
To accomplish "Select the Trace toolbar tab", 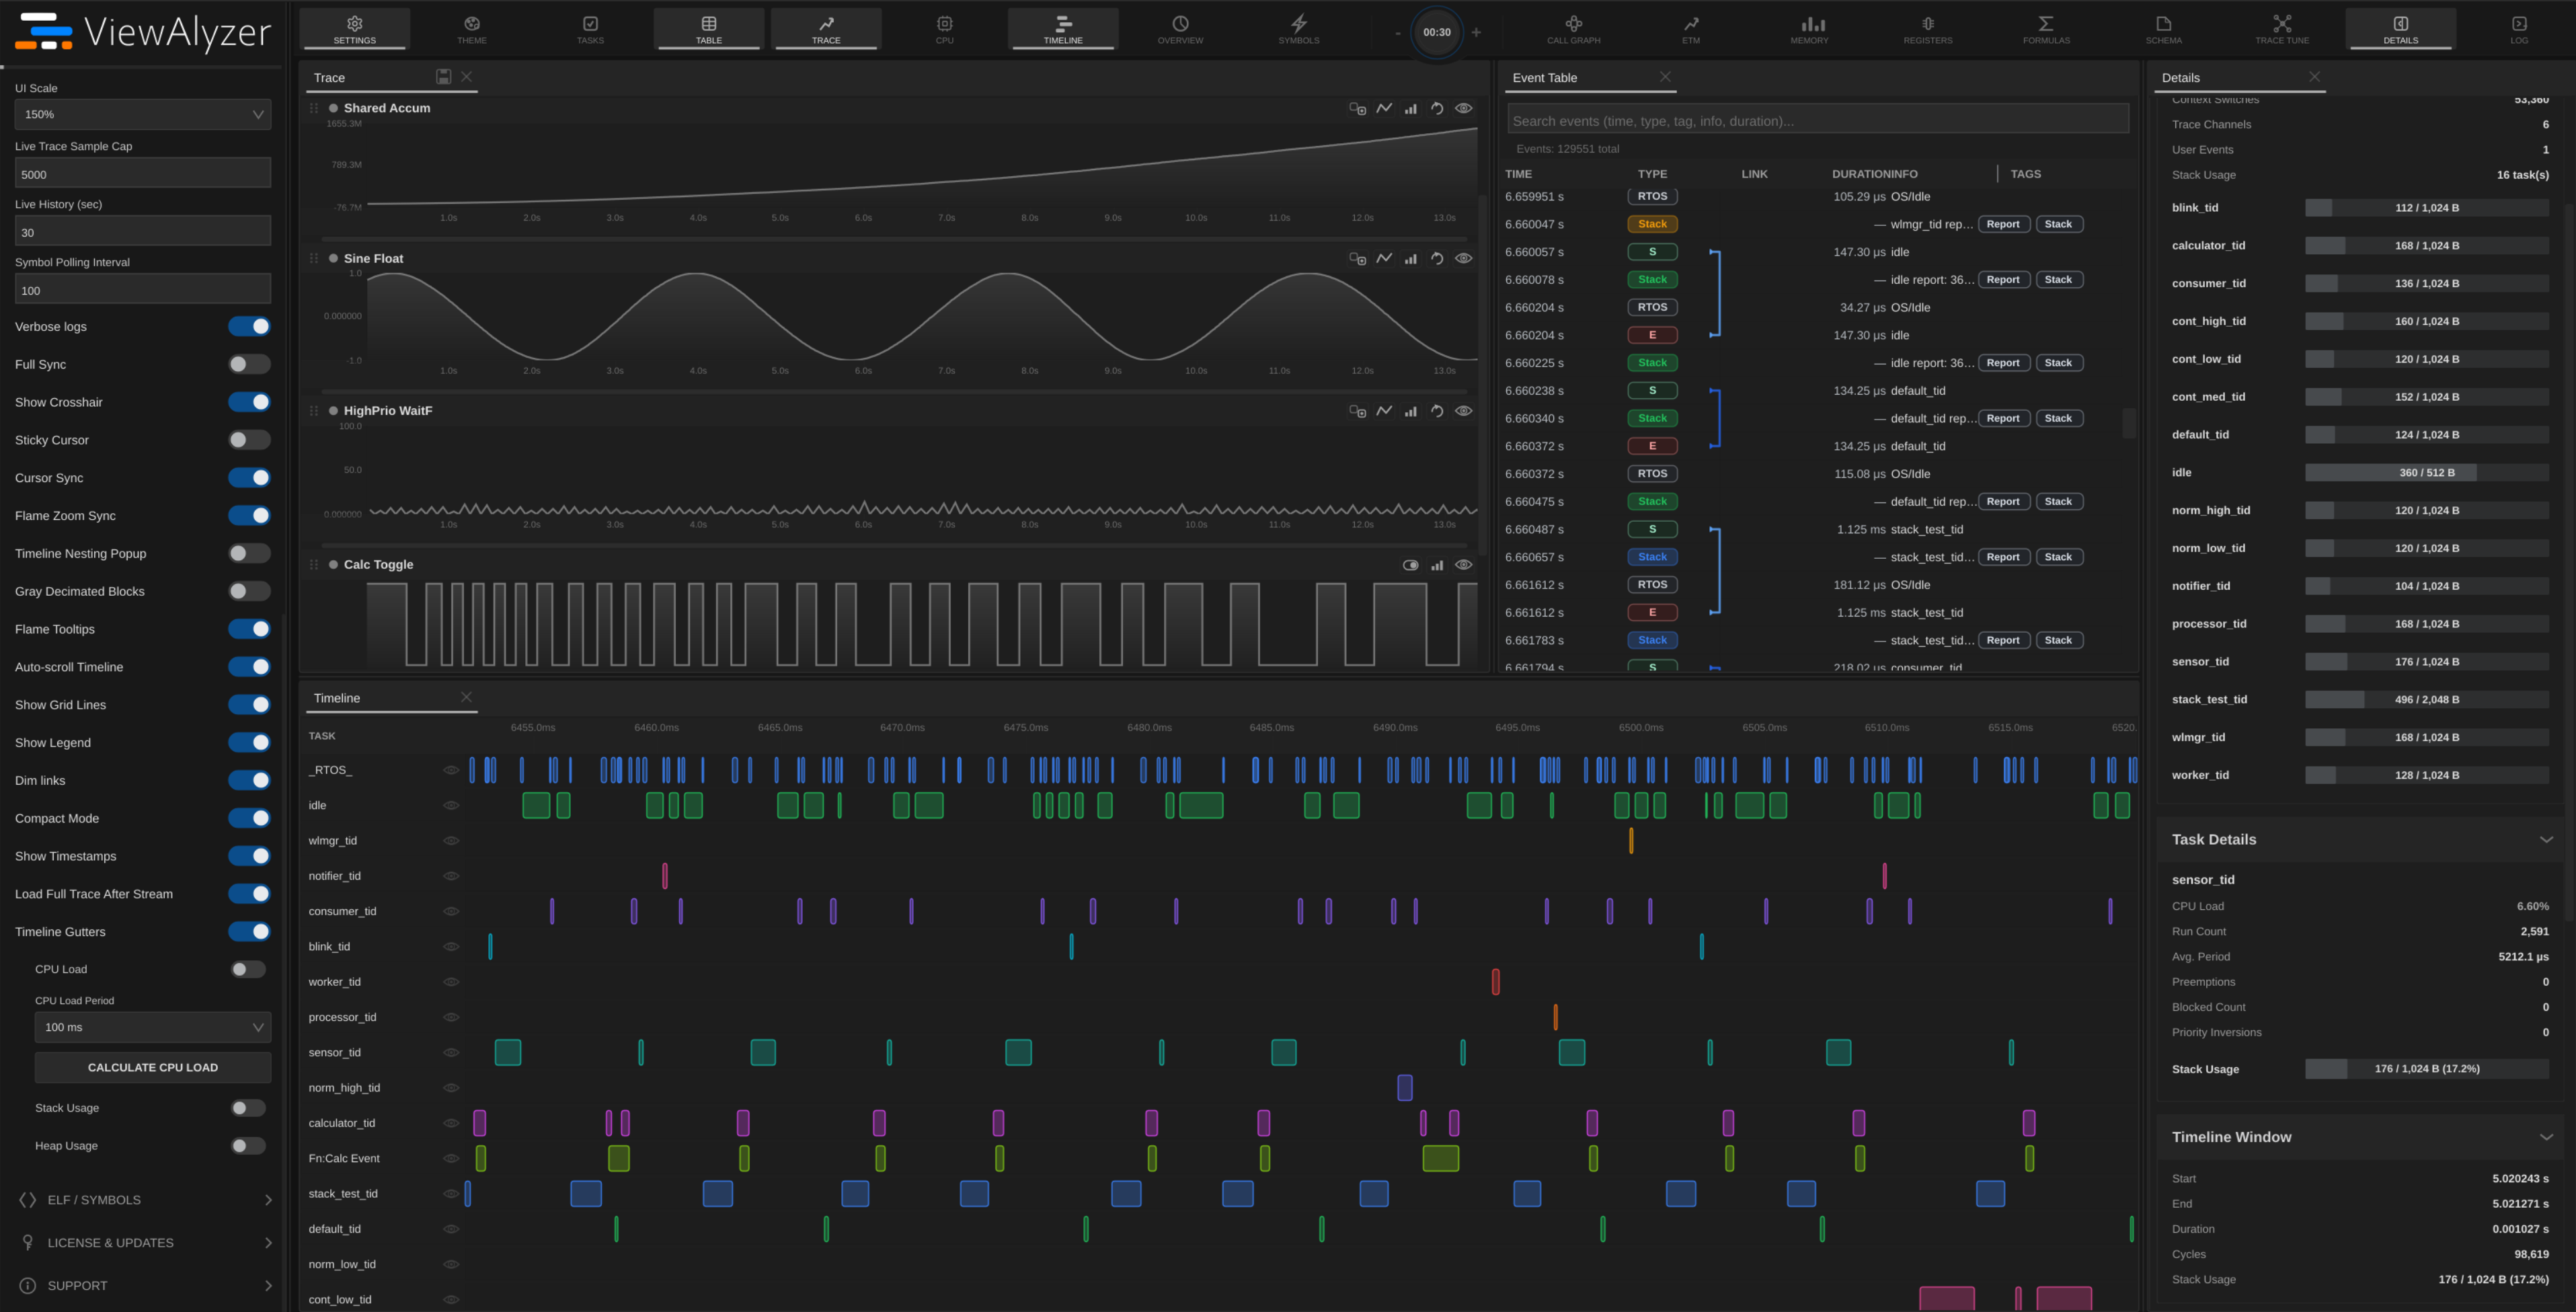I will pos(826,28).
